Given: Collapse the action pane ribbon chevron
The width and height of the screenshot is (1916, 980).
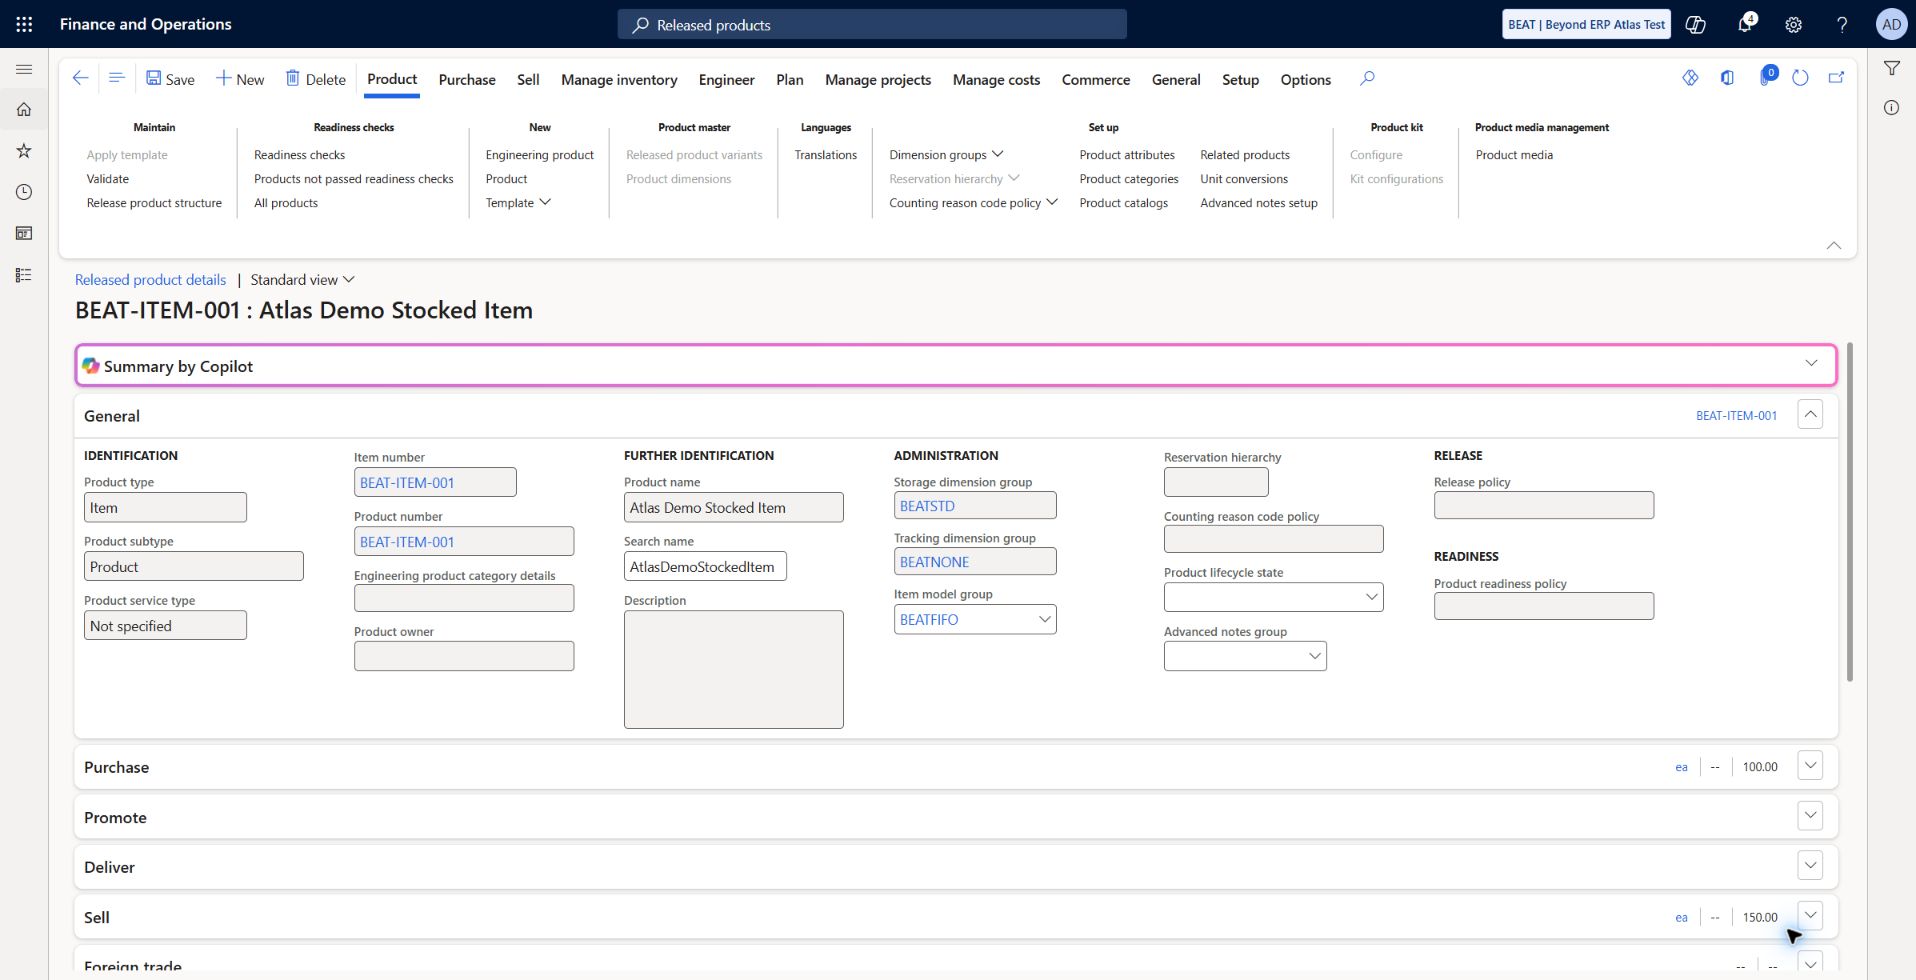Looking at the screenshot, I should (1834, 245).
